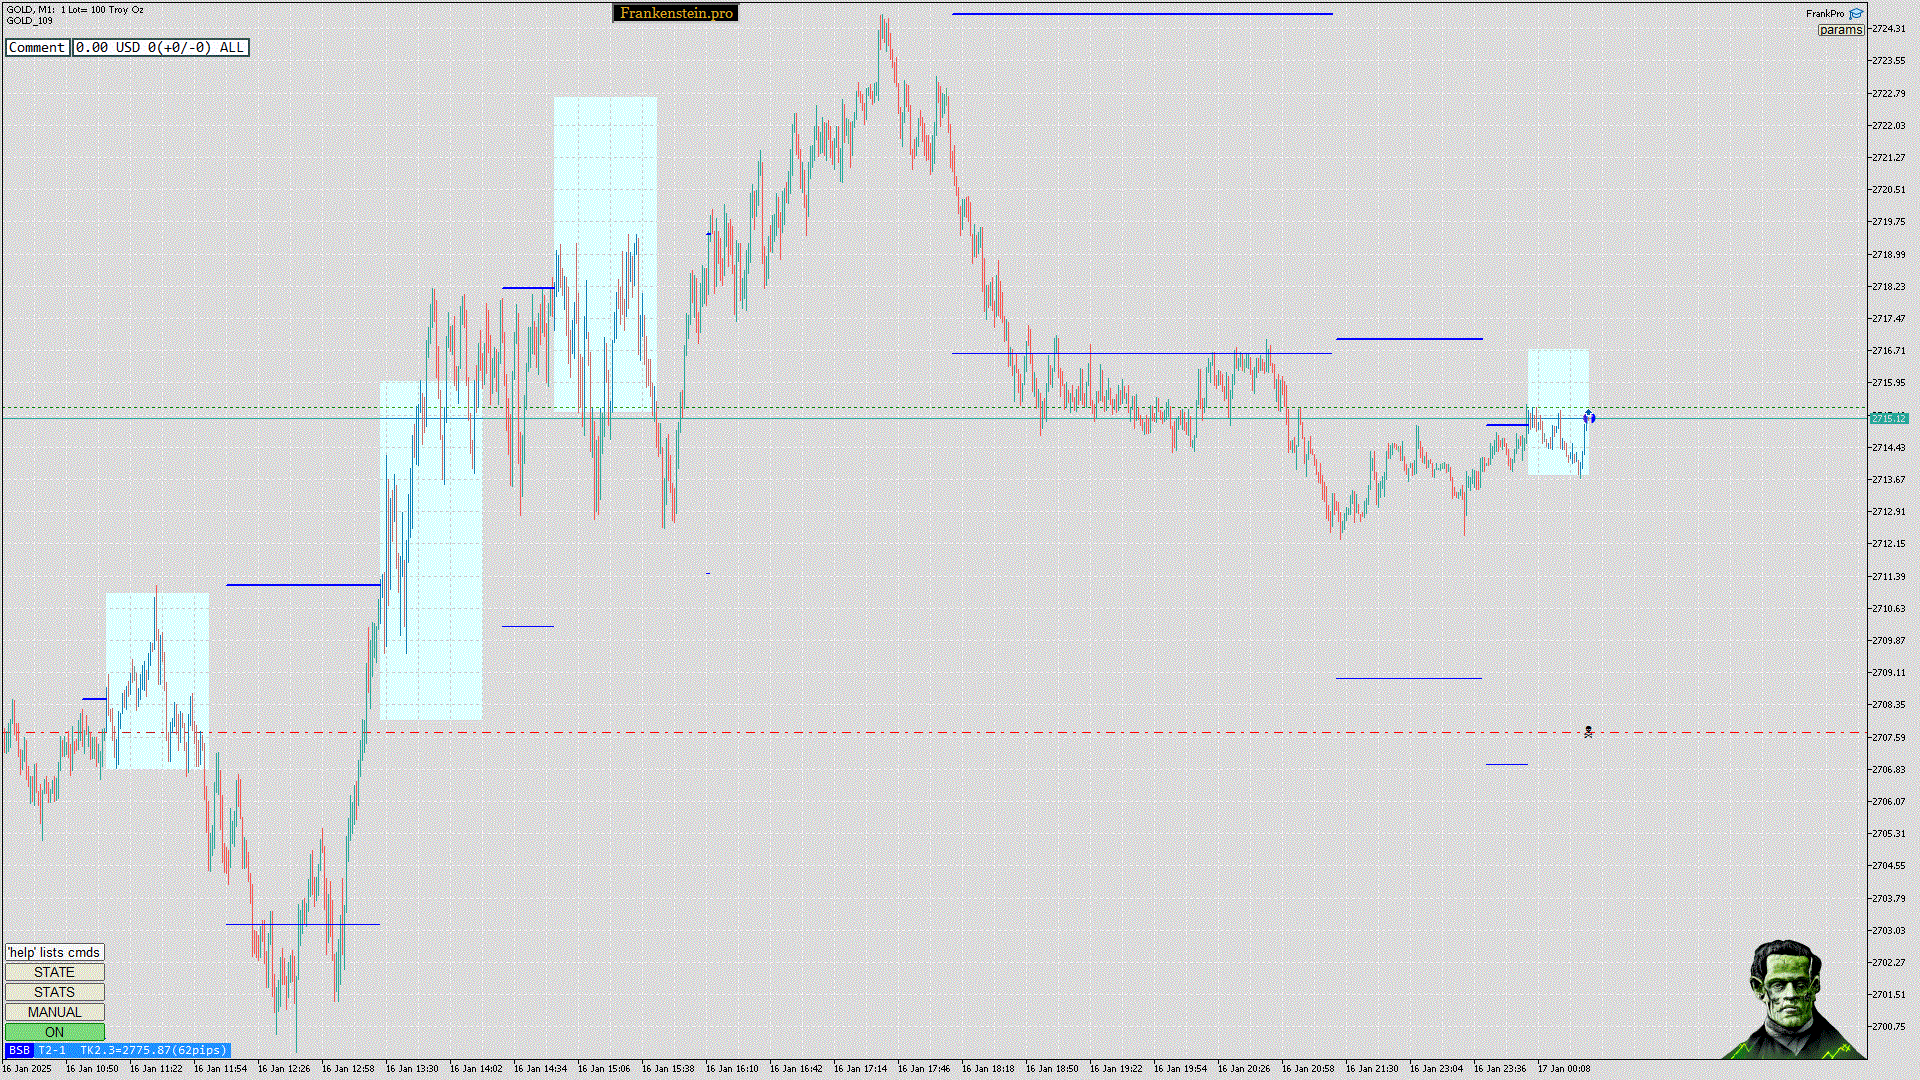
Task: Click the blue arrow marker at current price
Action: 1589,417
